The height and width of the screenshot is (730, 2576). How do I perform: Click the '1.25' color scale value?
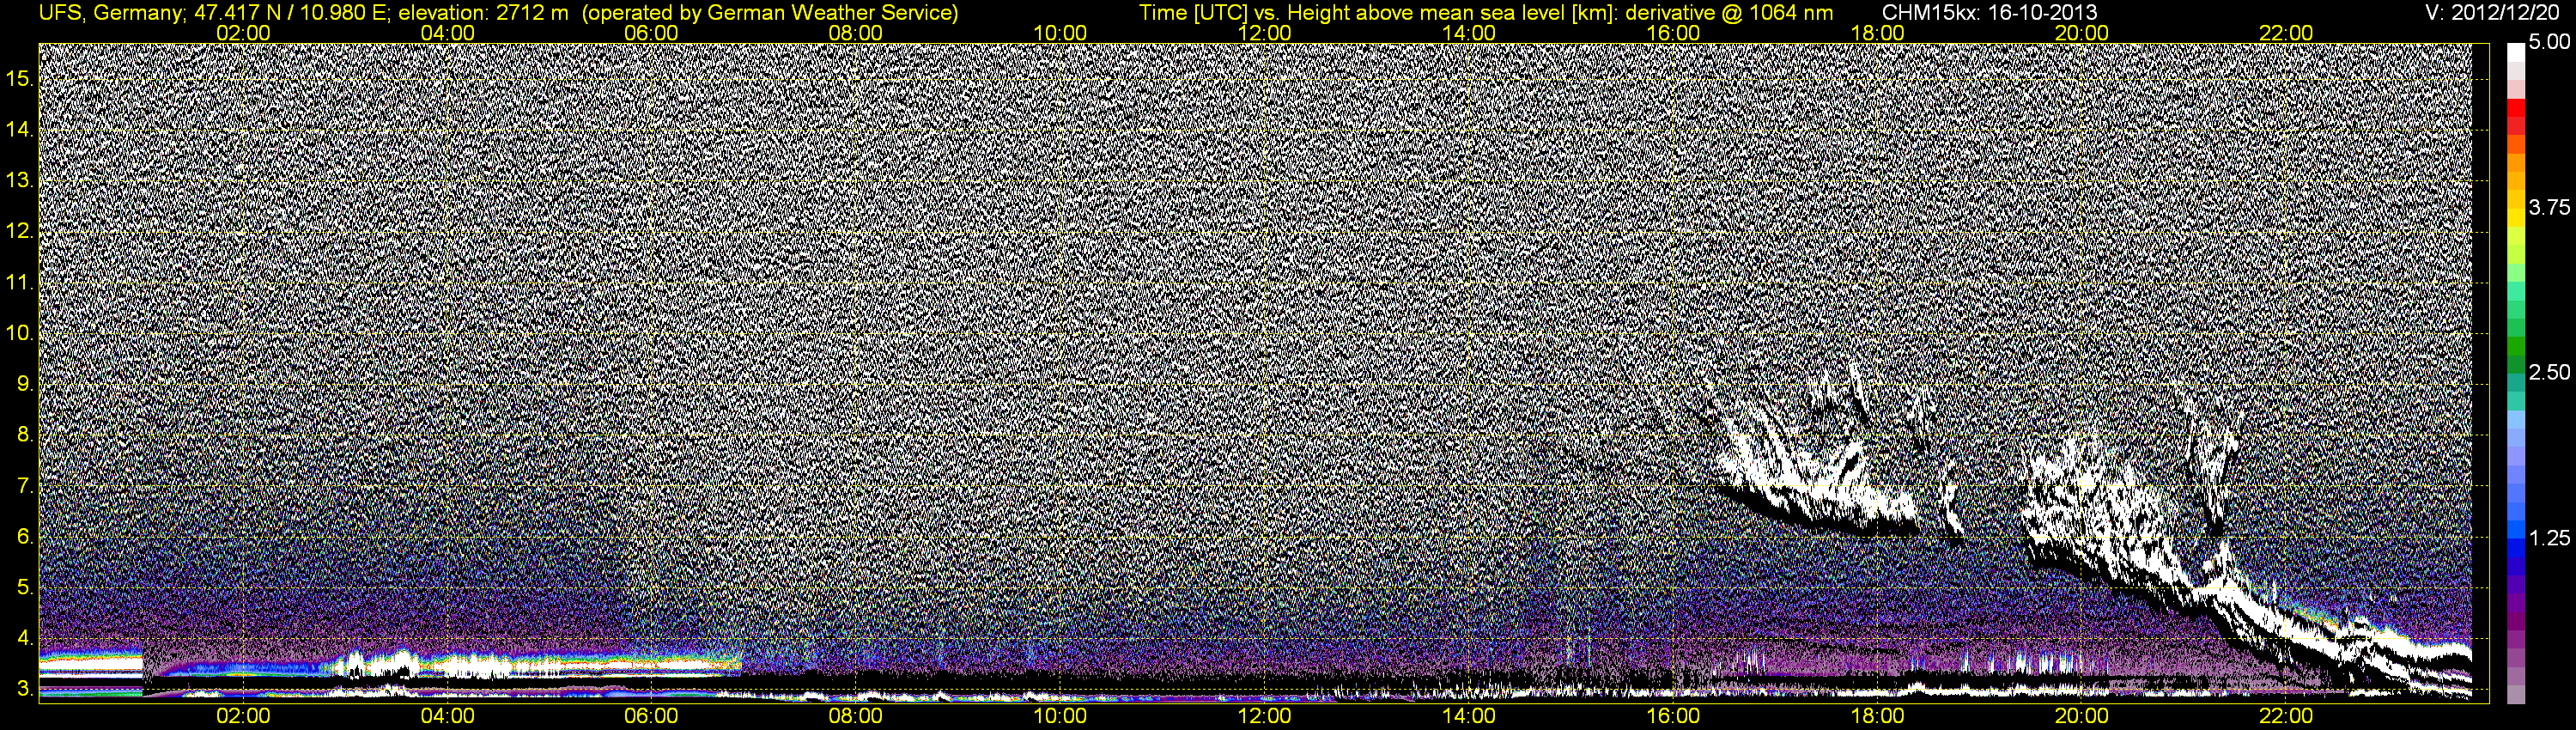point(2549,538)
